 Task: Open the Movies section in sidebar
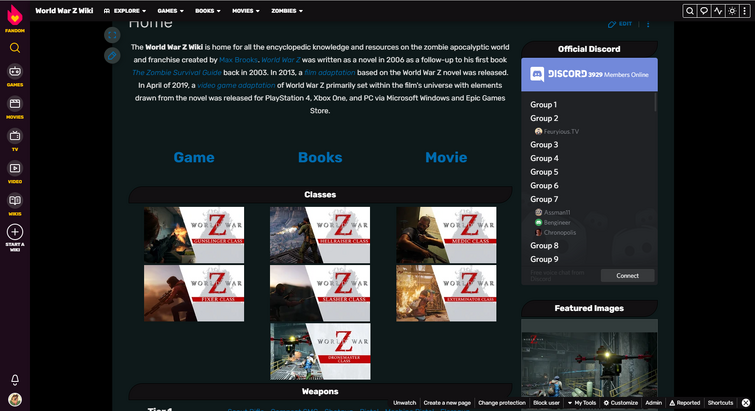15,107
